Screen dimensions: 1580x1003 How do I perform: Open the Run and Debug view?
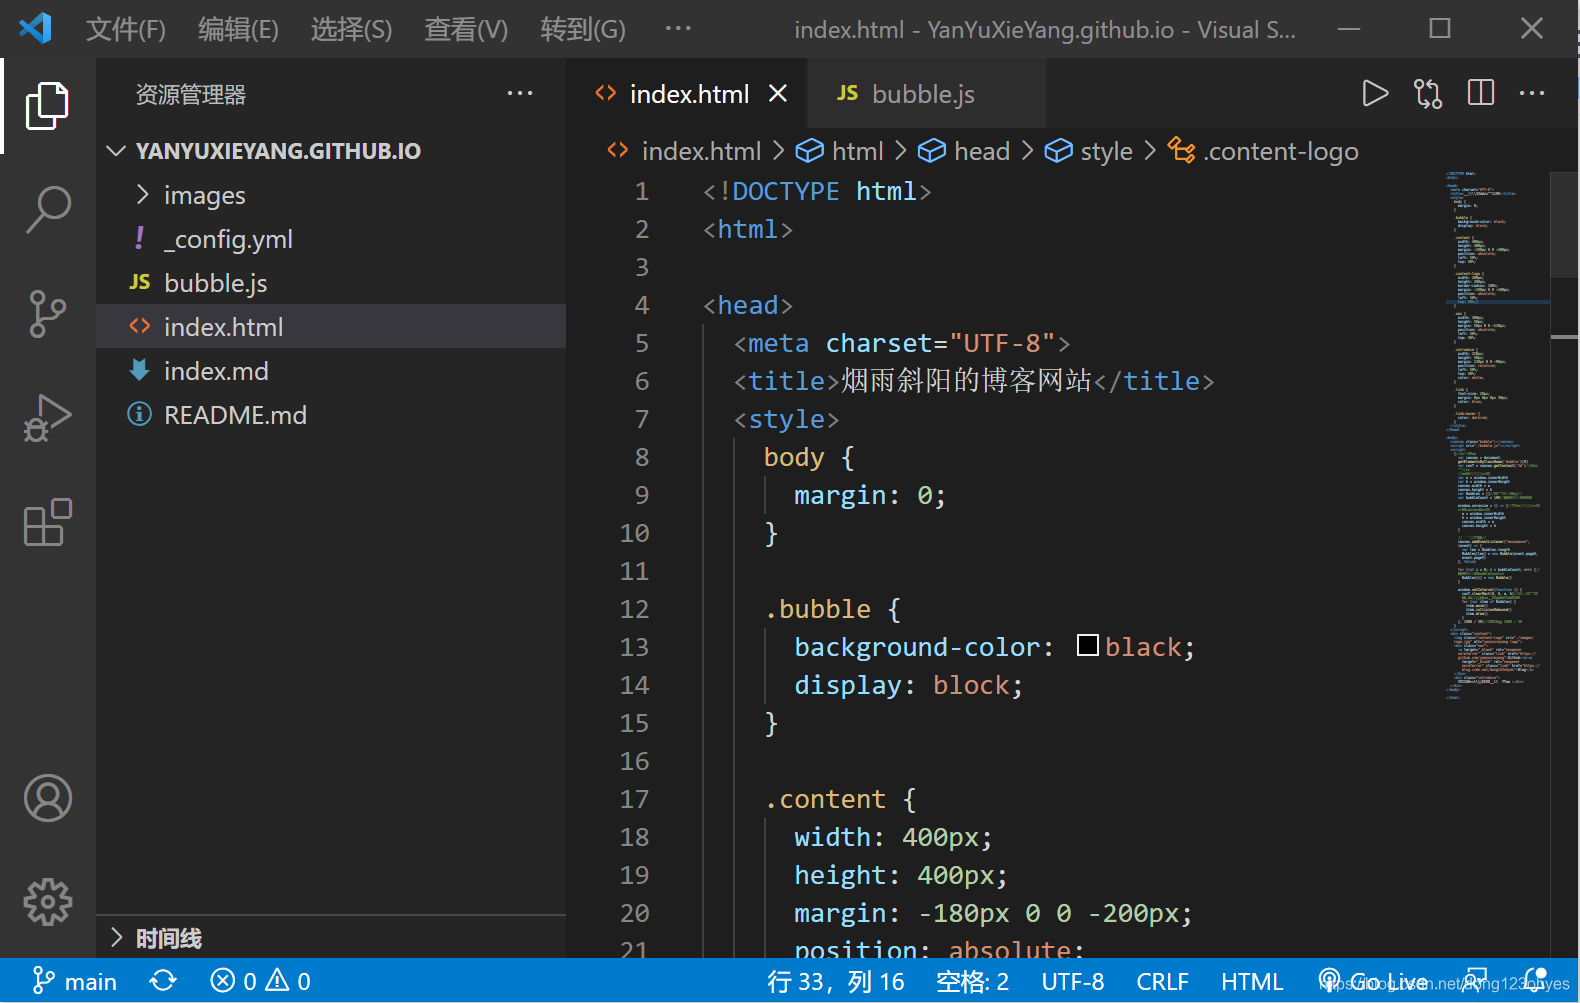tap(47, 418)
